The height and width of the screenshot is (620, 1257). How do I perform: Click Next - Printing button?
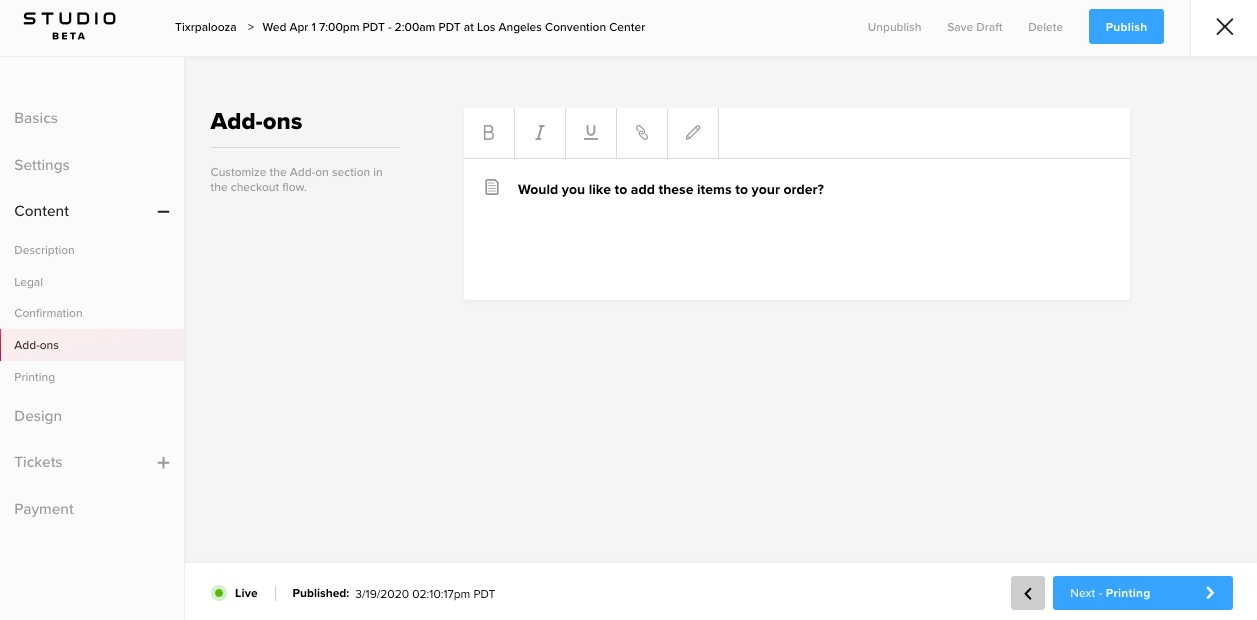[1143, 593]
